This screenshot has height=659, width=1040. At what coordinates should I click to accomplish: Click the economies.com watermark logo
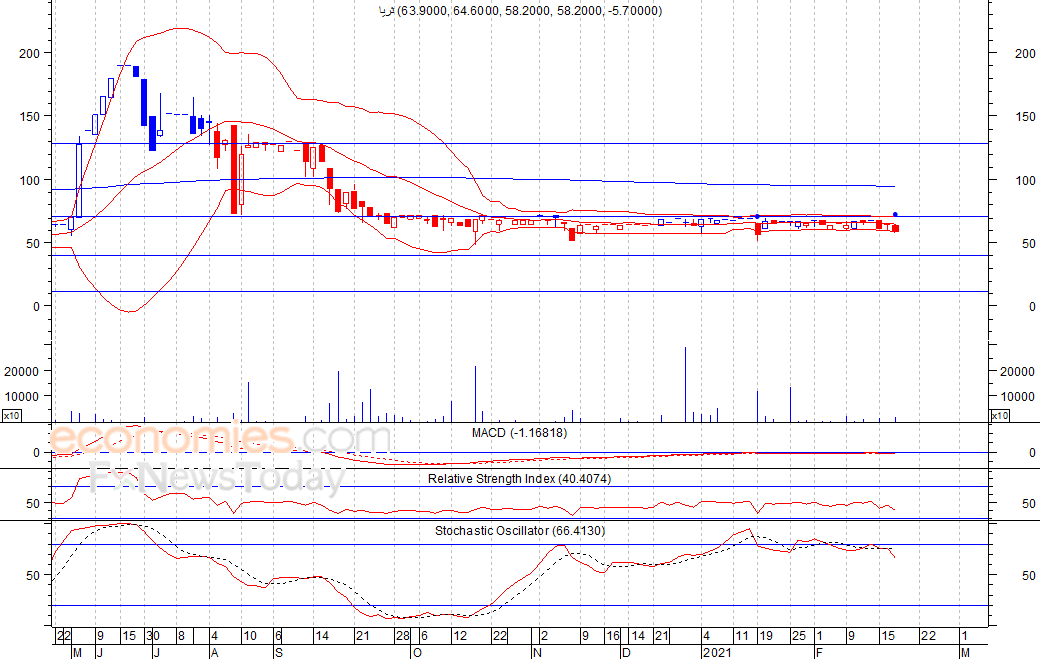tap(219, 439)
